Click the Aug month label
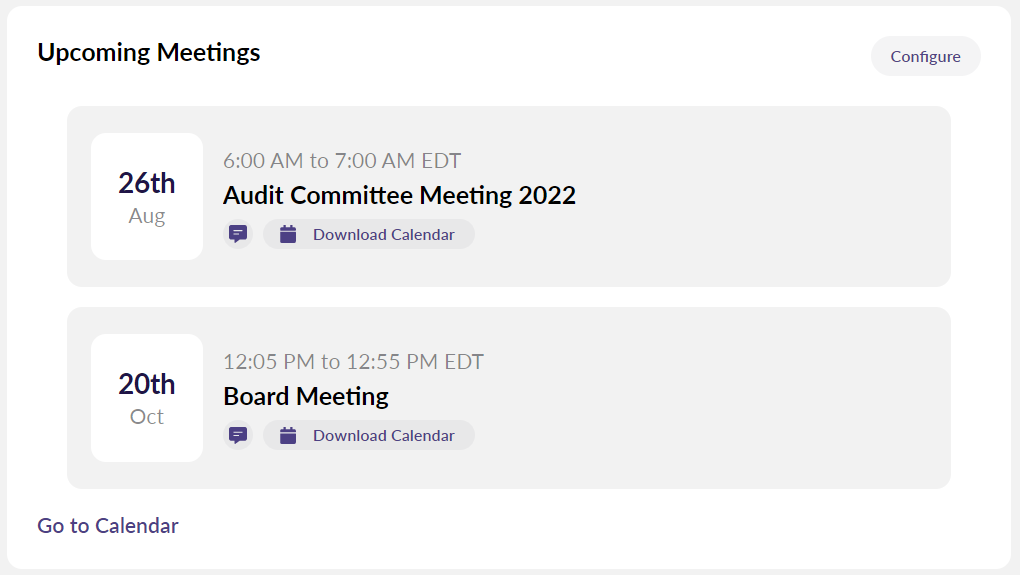 click(x=147, y=216)
